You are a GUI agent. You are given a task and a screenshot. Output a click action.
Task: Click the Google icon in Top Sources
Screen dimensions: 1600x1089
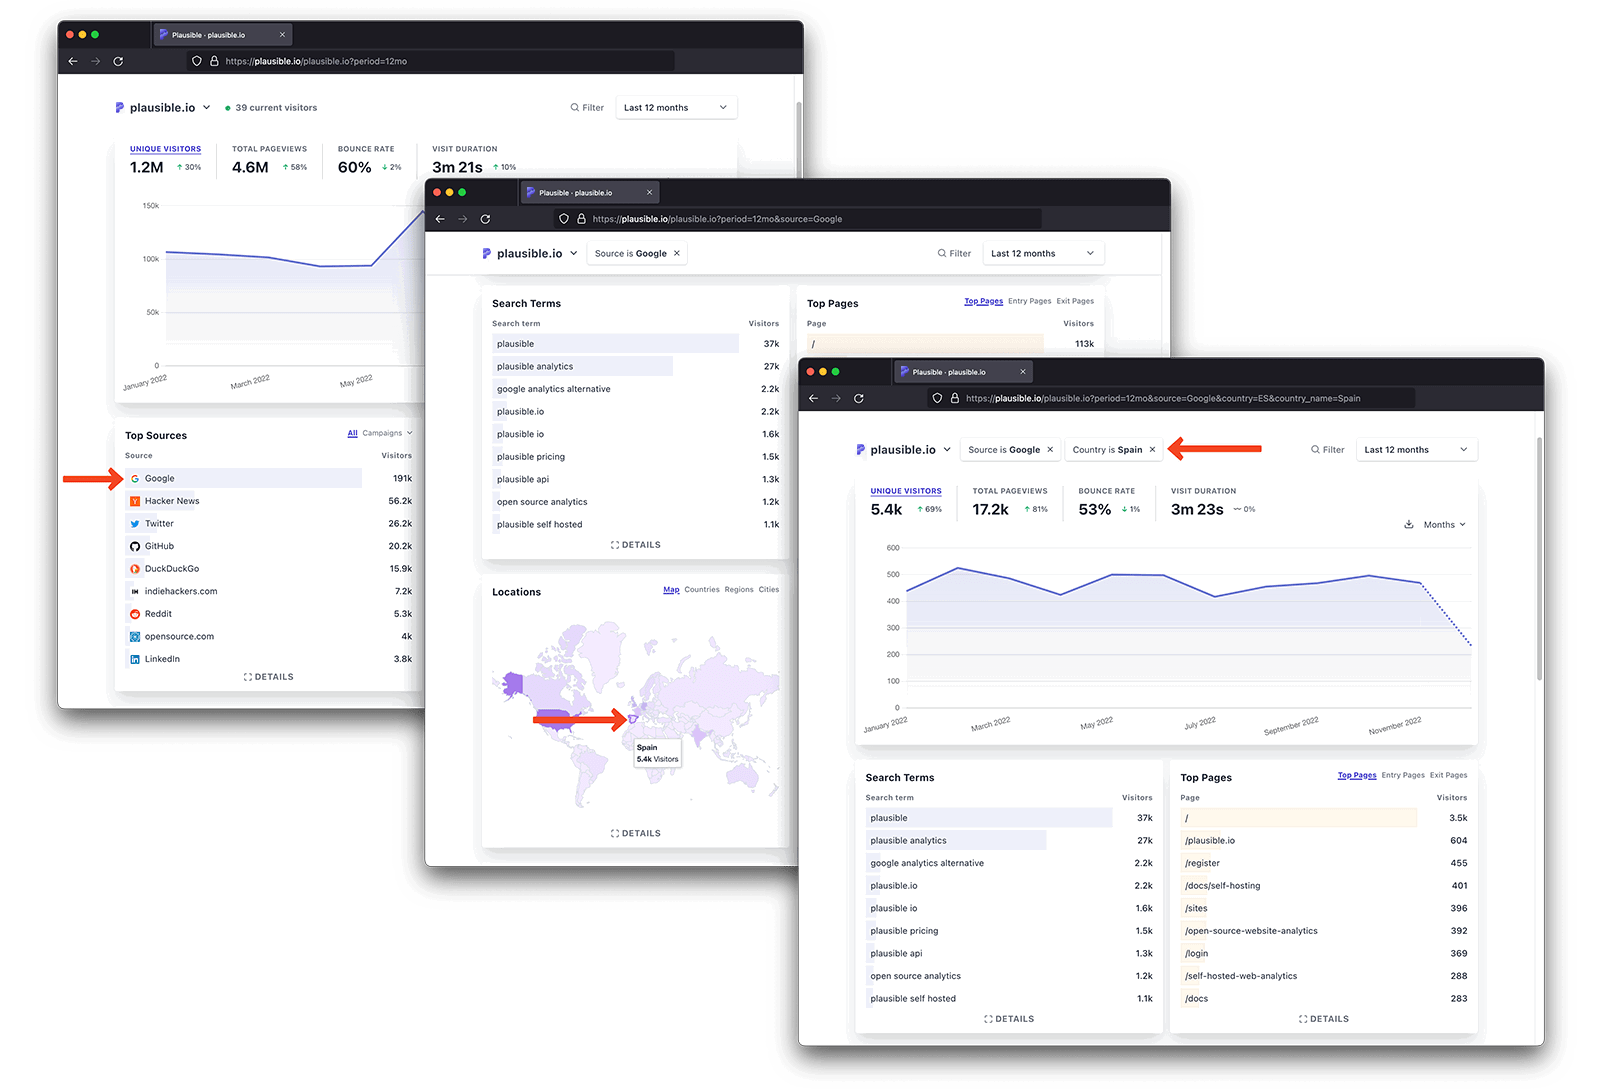136,478
